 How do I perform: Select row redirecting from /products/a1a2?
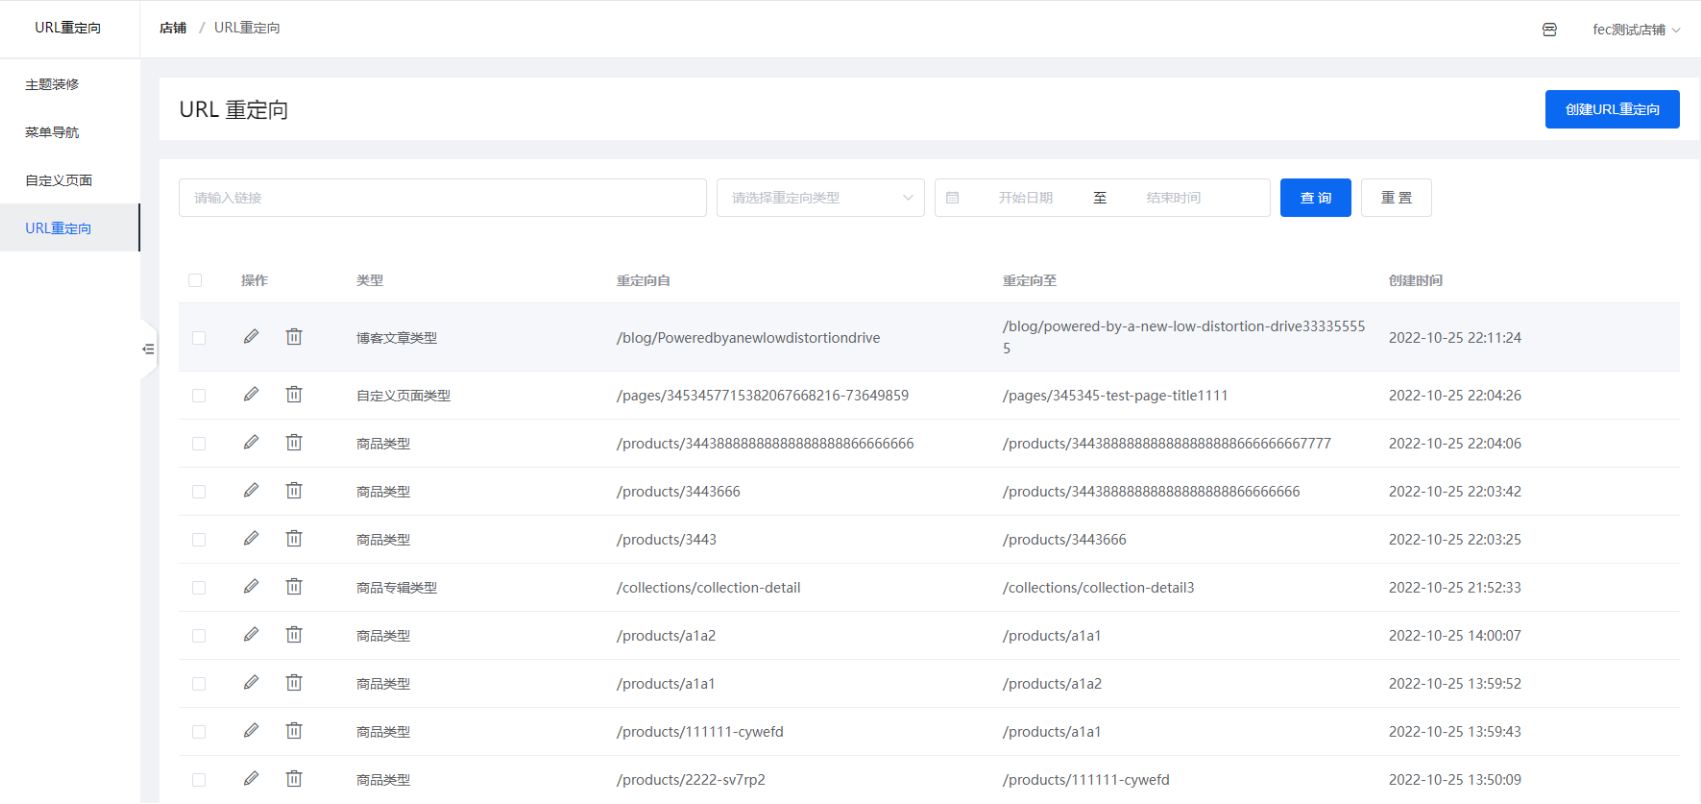point(199,636)
